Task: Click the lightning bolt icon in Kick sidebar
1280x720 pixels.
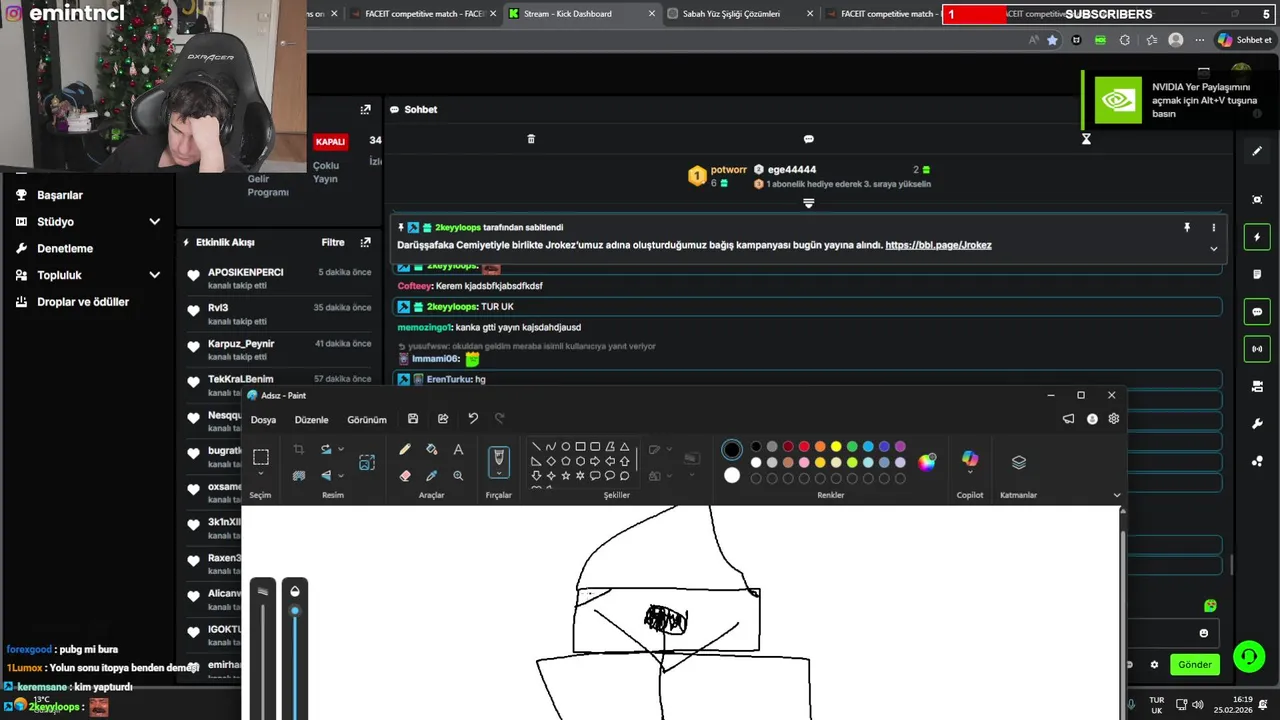Action: point(1257,237)
